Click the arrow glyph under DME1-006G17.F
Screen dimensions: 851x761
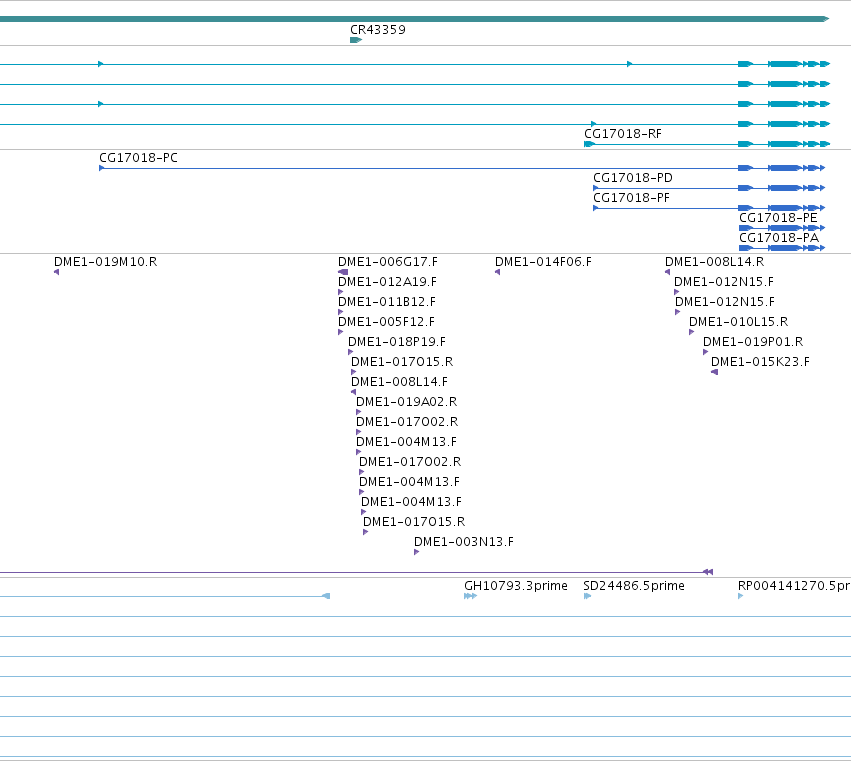(343, 272)
